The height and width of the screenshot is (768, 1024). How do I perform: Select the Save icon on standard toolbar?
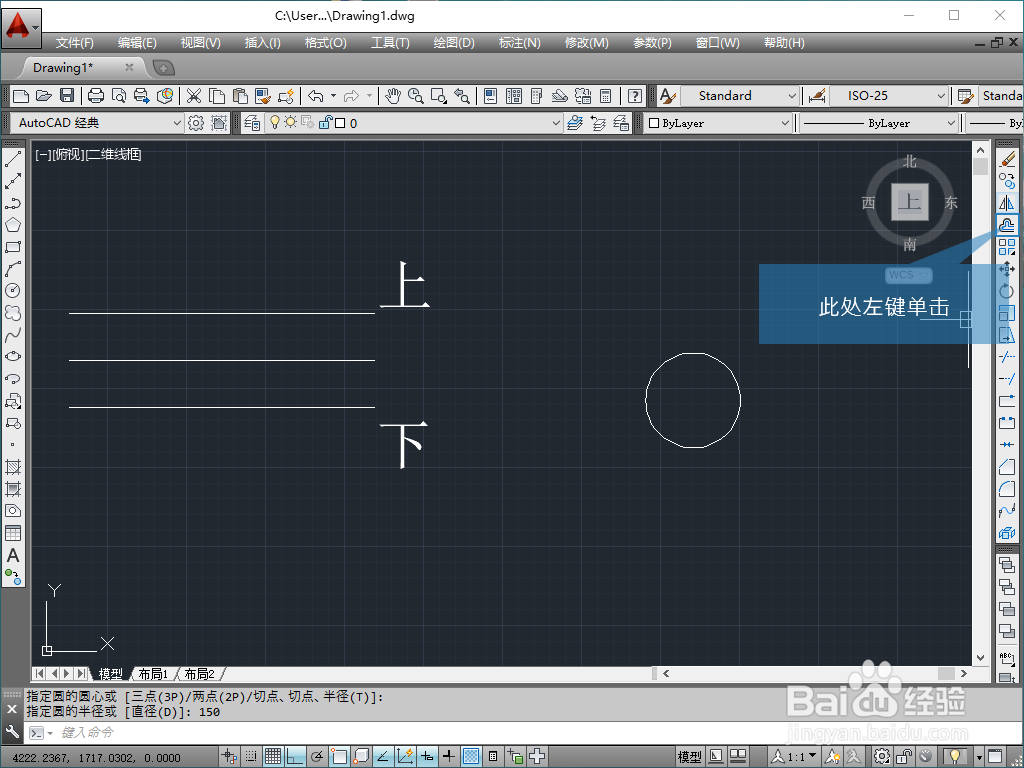click(66, 96)
